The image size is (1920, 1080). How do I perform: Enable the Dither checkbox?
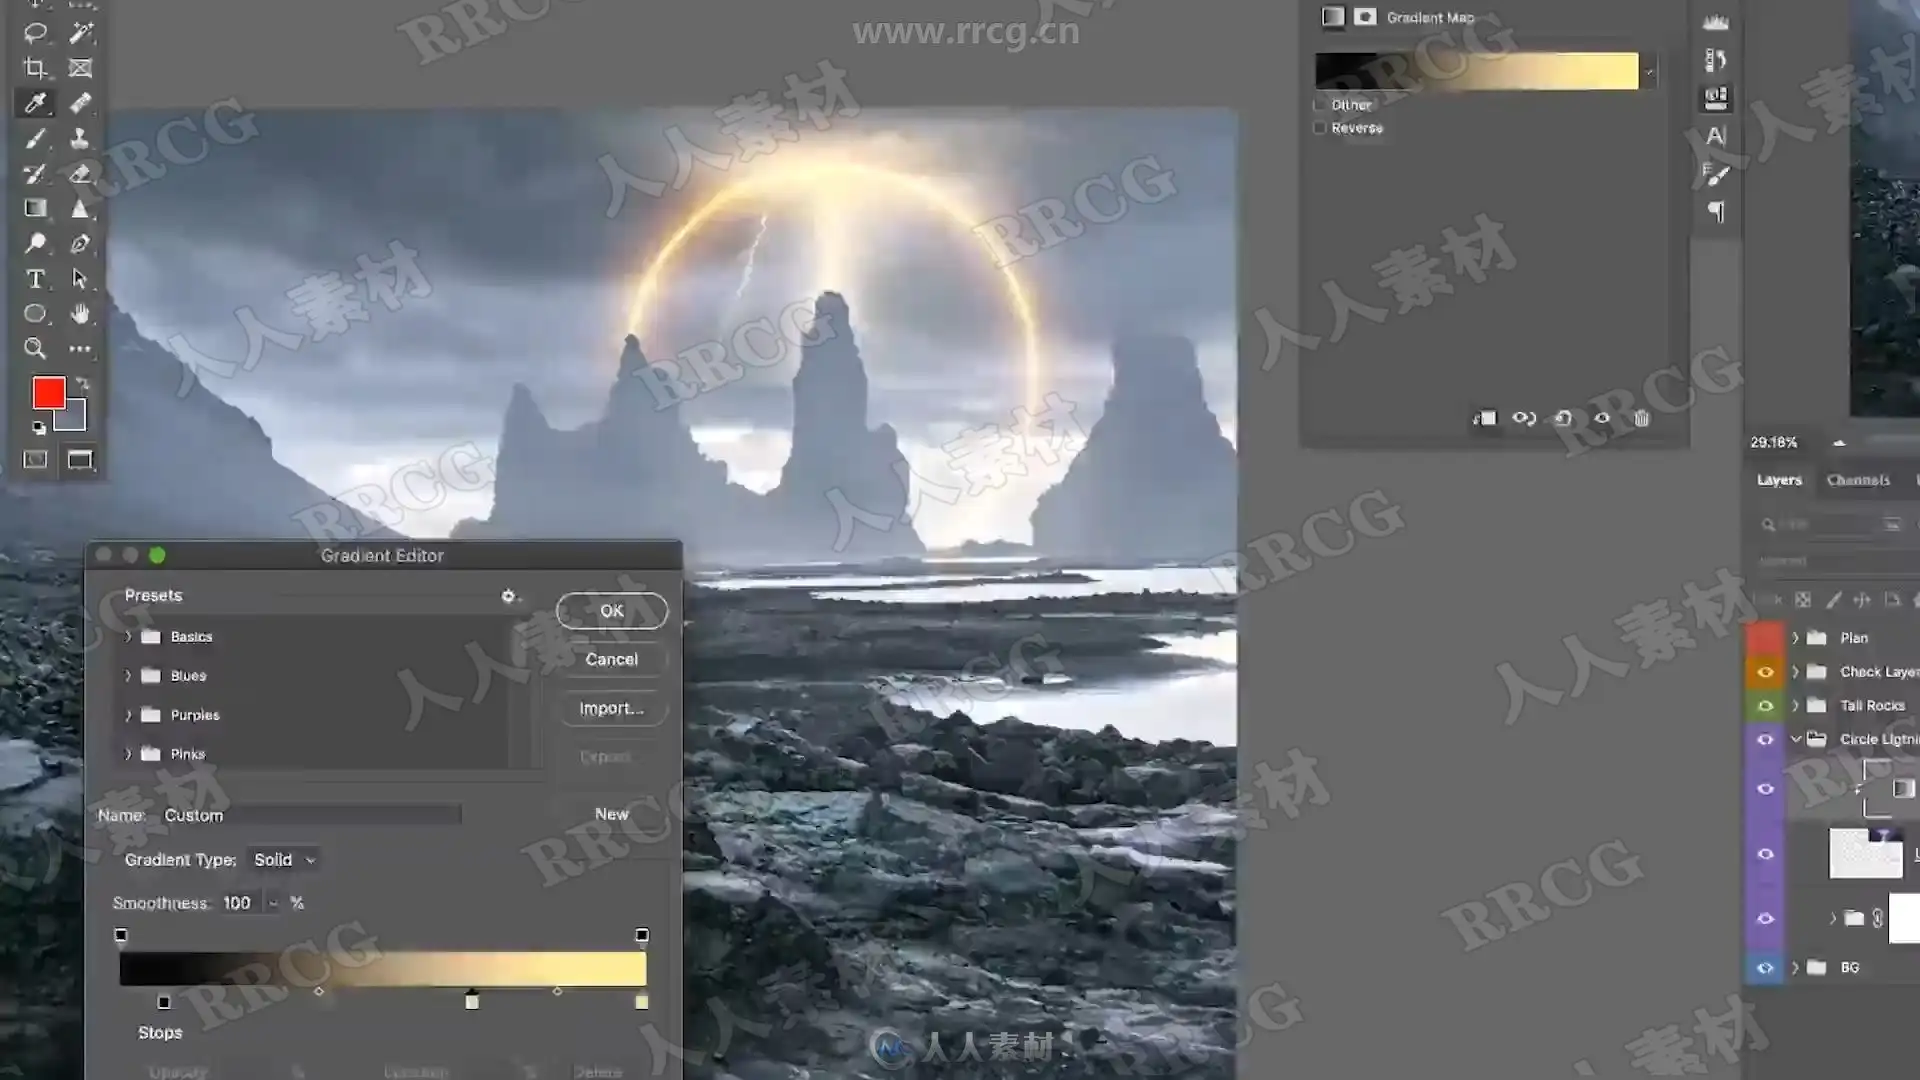1320,105
